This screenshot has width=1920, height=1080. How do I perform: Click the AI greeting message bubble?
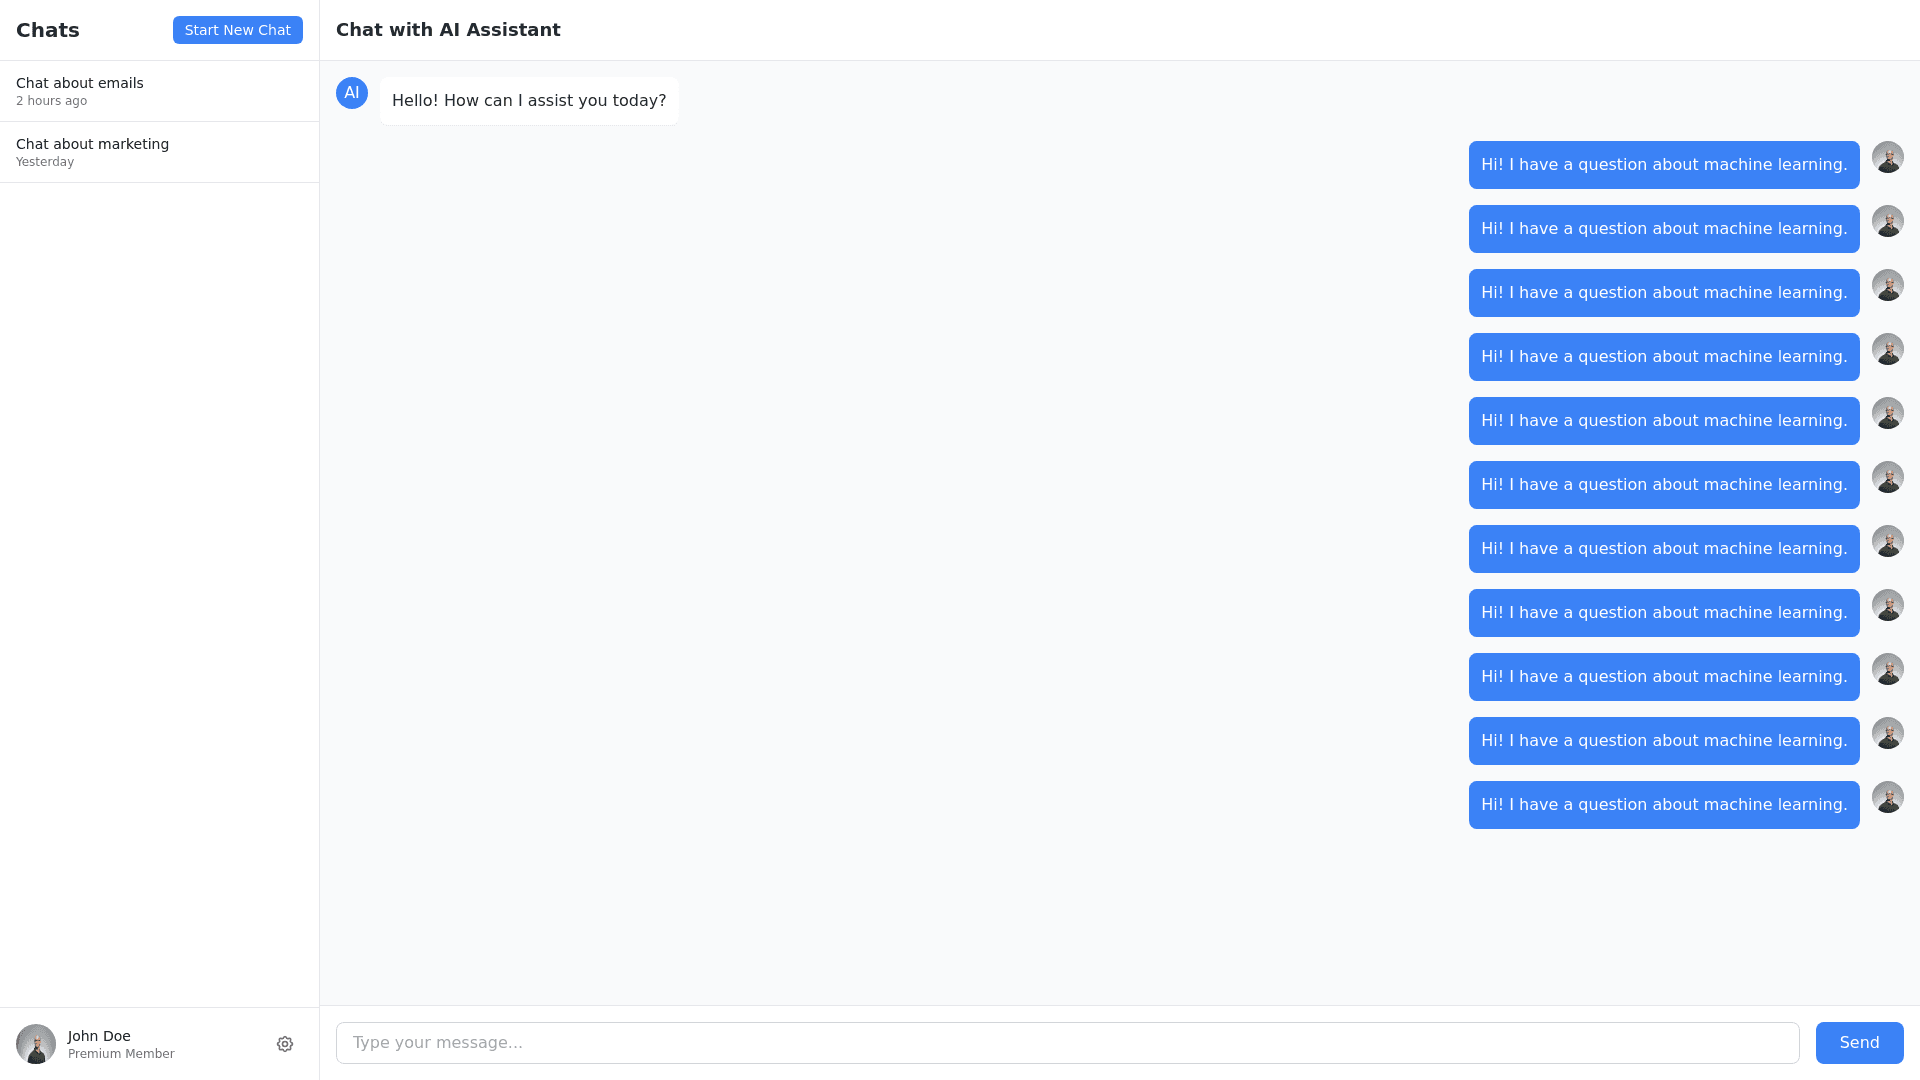coord(529,101)
